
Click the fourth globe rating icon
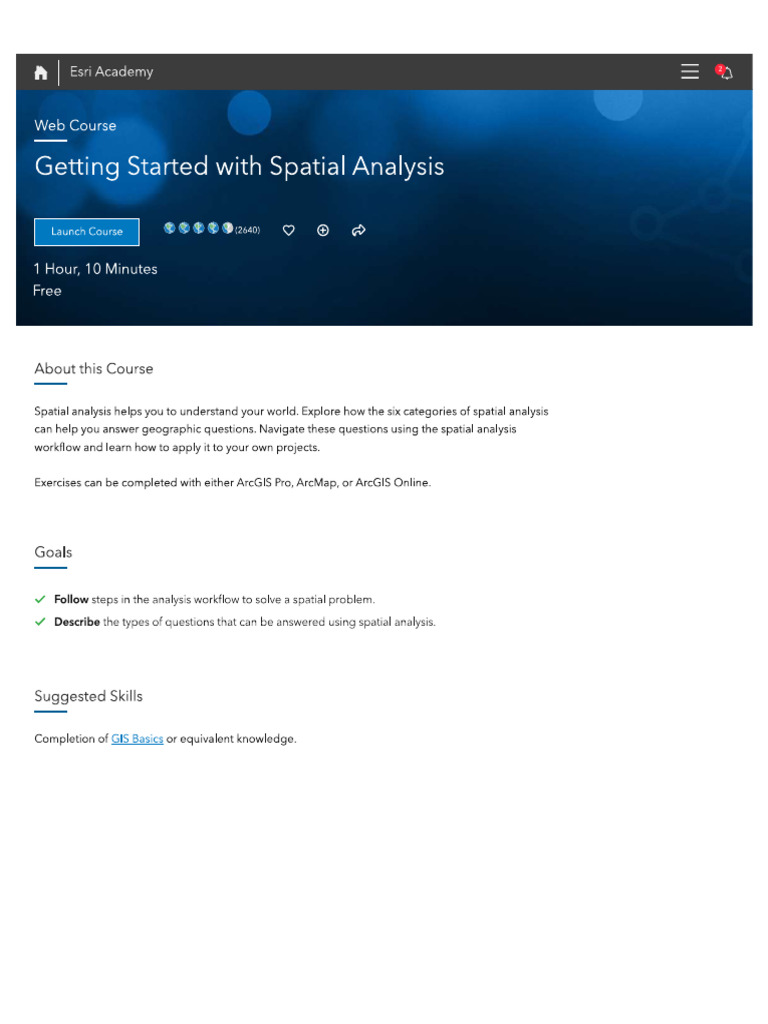[213, 229]
